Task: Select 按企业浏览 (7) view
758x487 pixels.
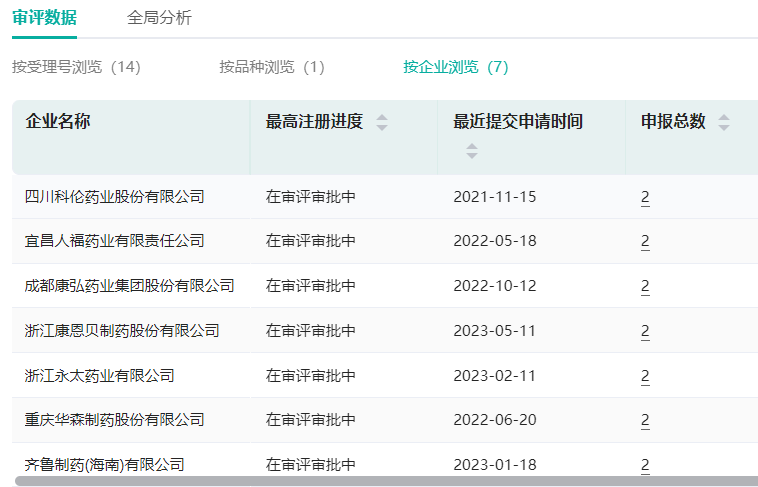Action: [x=456, y=67]
